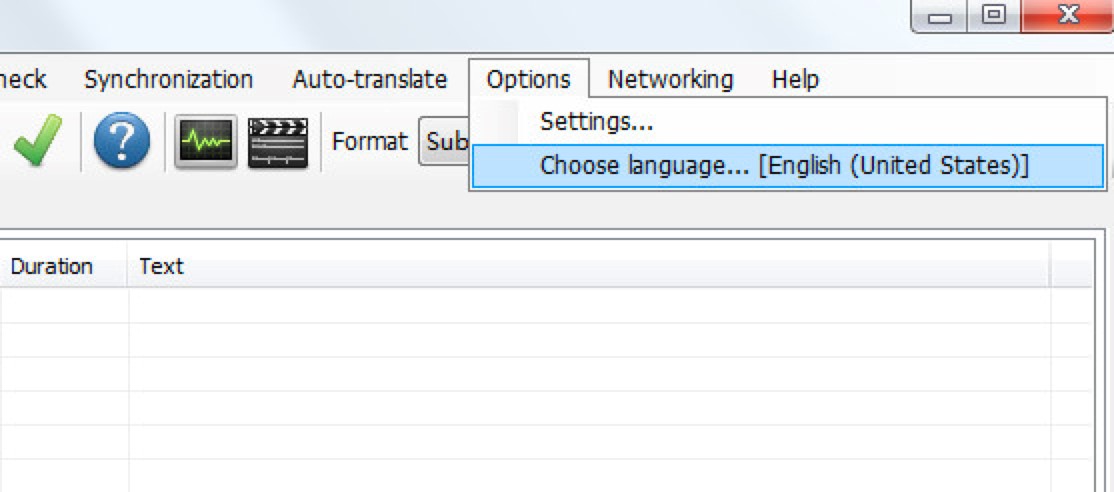Open help via blue question mark icon
Viewport: 1114px width, 492px height.
[122, 142]
